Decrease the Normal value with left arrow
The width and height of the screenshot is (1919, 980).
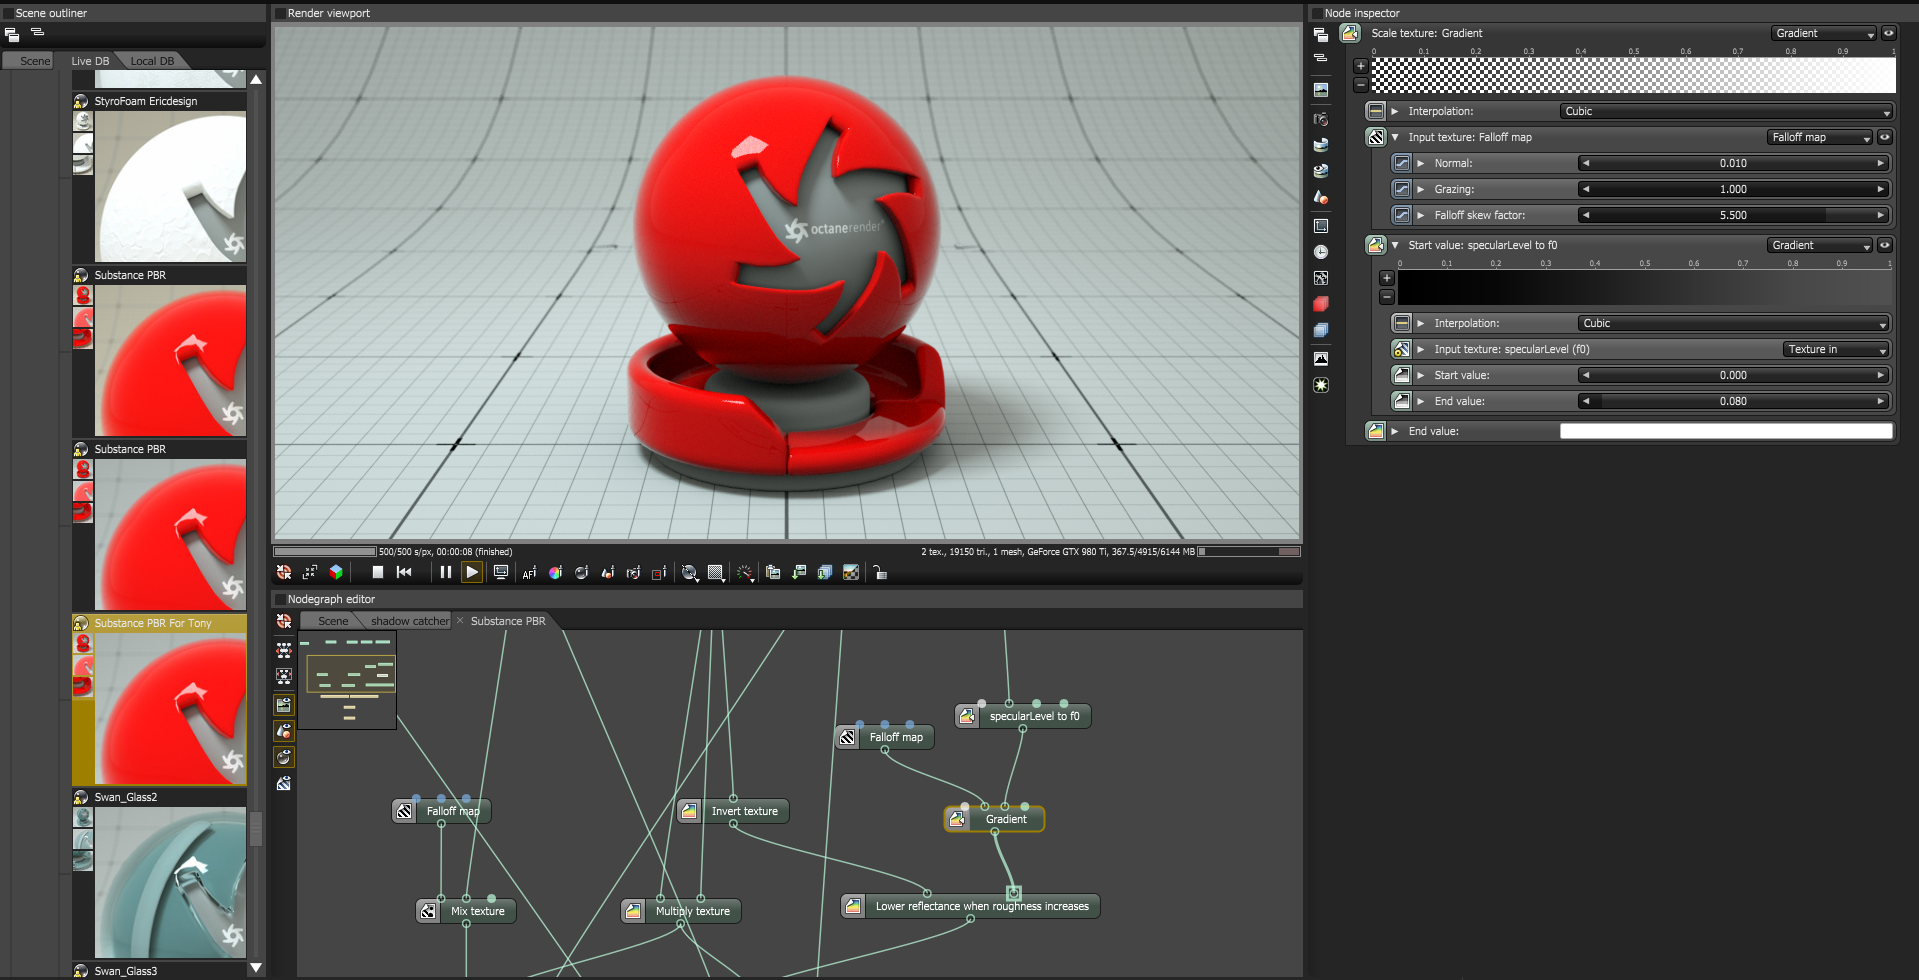[1585, 163]
